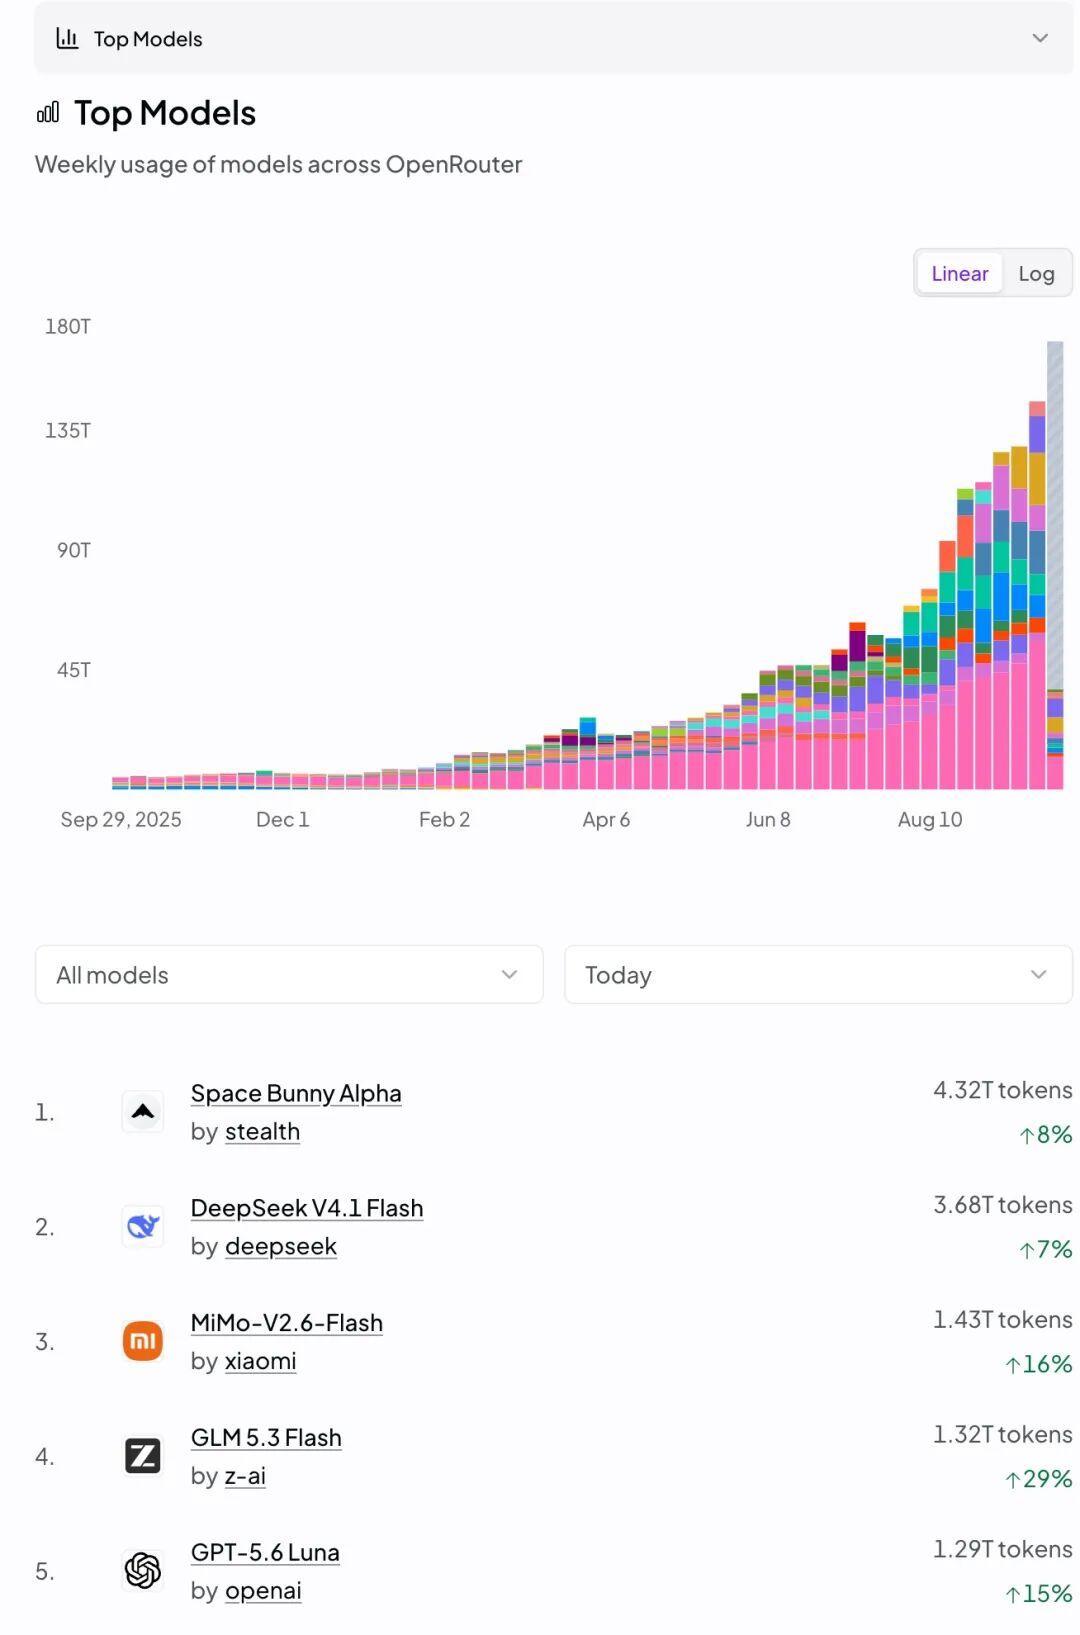Open the xiaomi provider link
1080x1635 pixels.
point(260,1361)
